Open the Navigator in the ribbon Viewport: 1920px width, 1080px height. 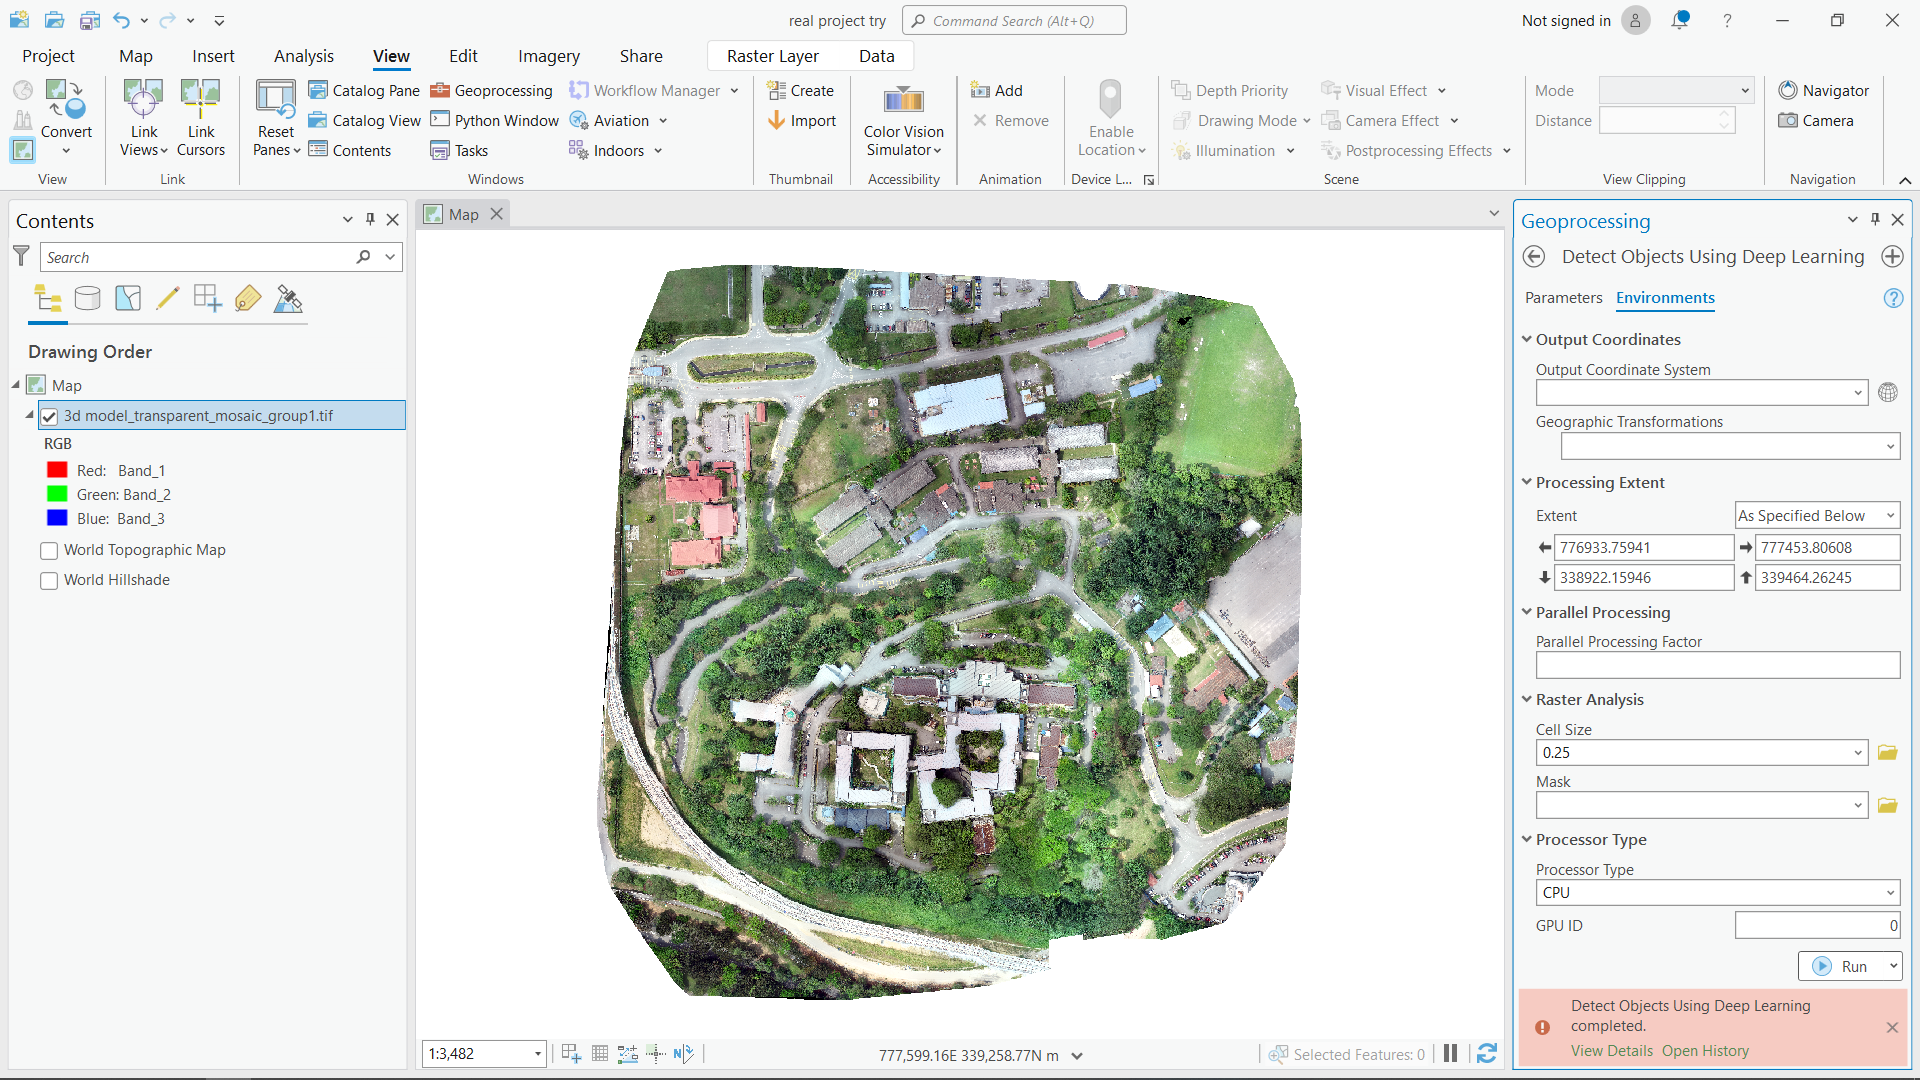1824,90
